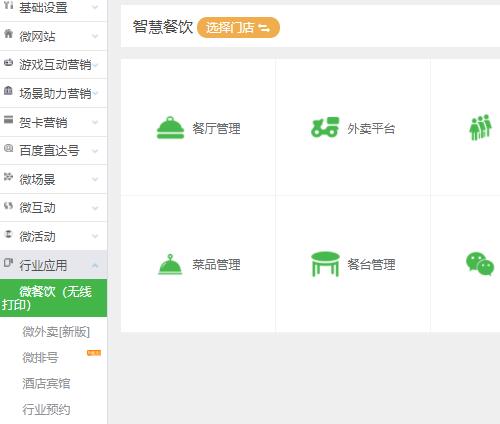Click the 智慧餐饮 page title
This screenshot has height=424, width=500.
pyautogui.click(x=163, y=27)
